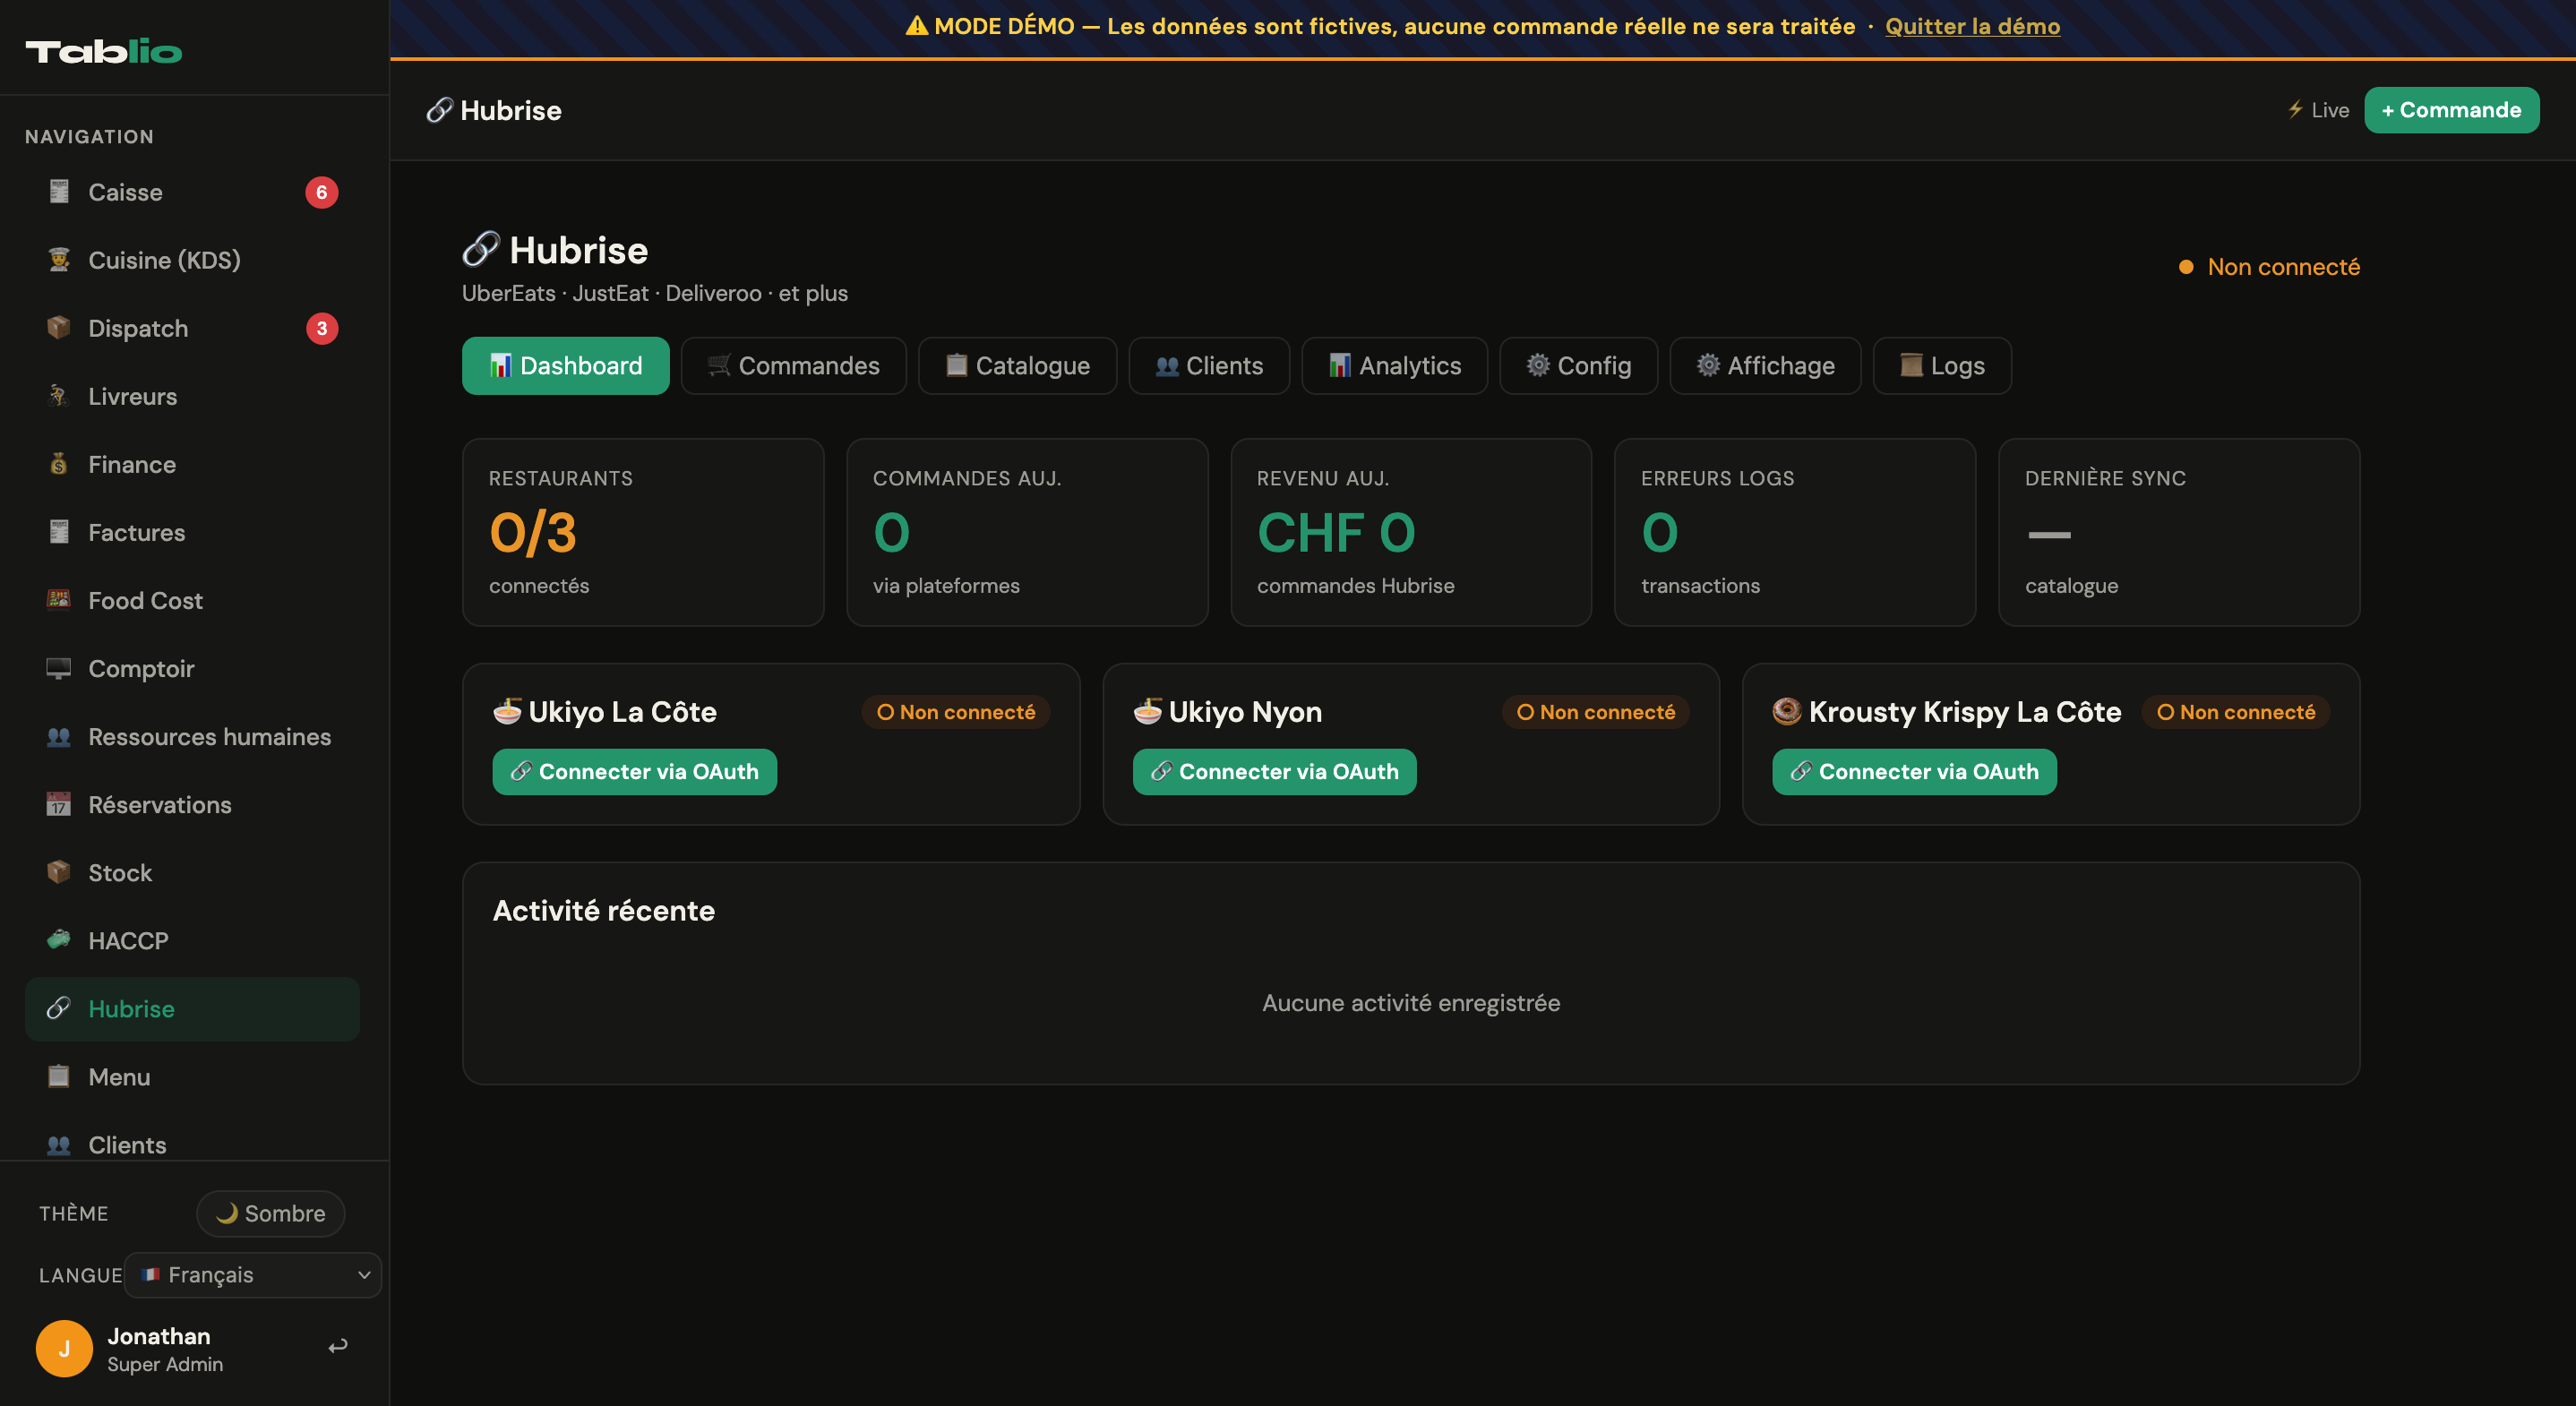Click the Finance money bag icon
The width and height of the screenshot is (2576, 1406).
[59, 463]
